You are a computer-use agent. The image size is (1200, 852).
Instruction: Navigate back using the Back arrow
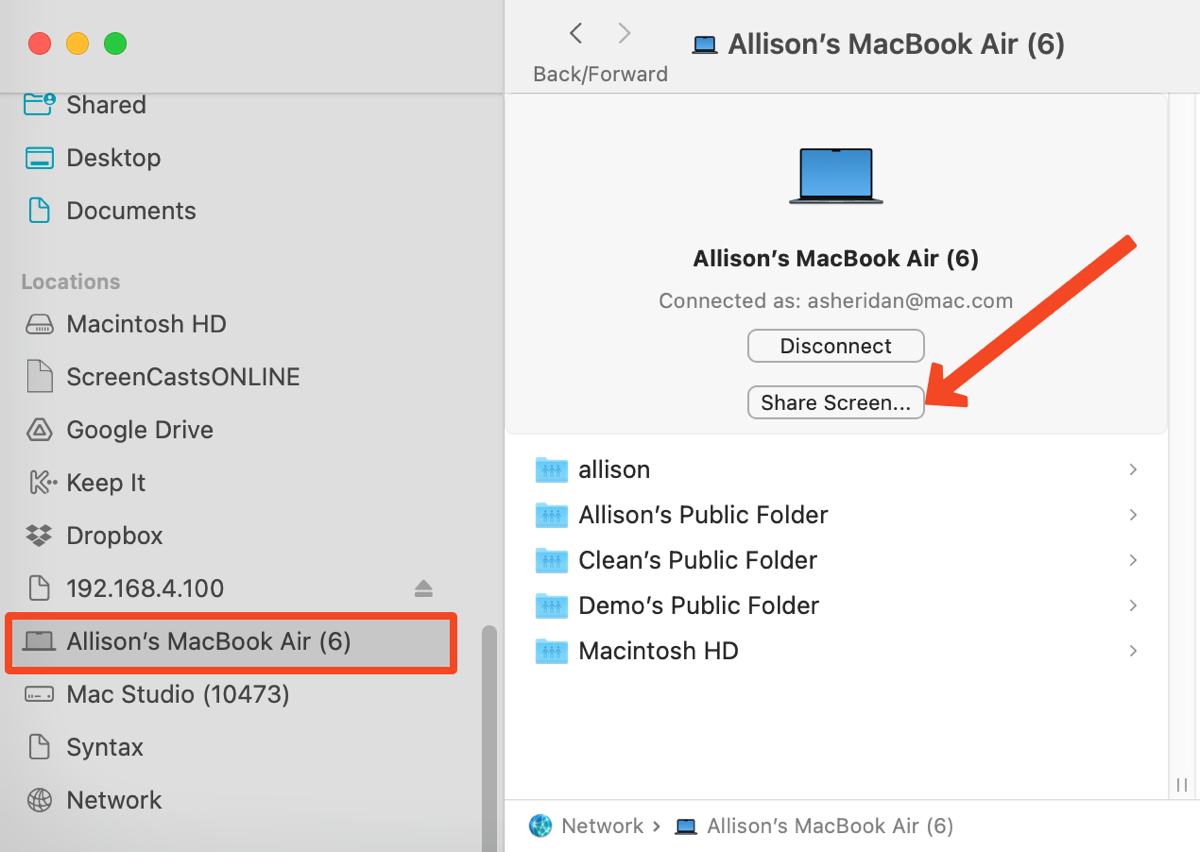575,32
